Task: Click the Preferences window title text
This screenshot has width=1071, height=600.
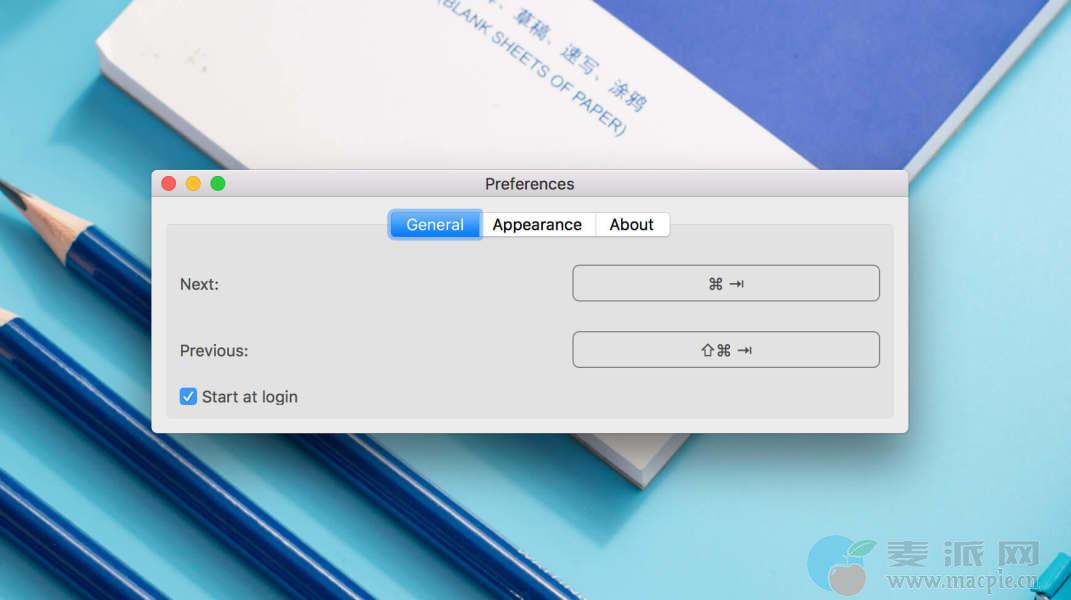Action: click(x=529, y=184)
